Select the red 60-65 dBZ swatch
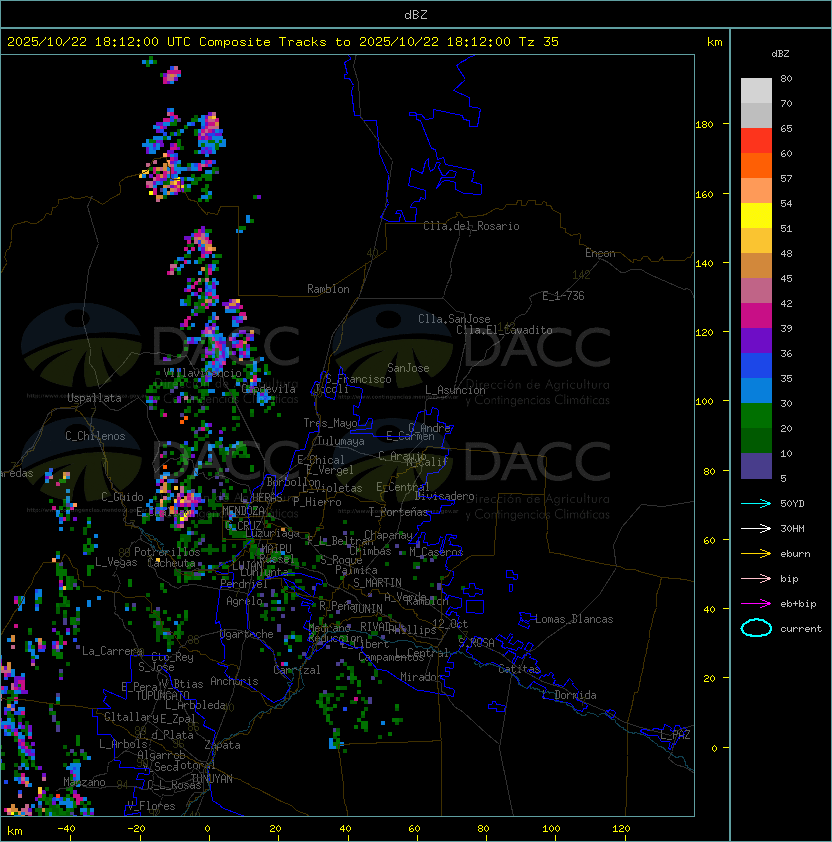 click(x=756, y=141)
